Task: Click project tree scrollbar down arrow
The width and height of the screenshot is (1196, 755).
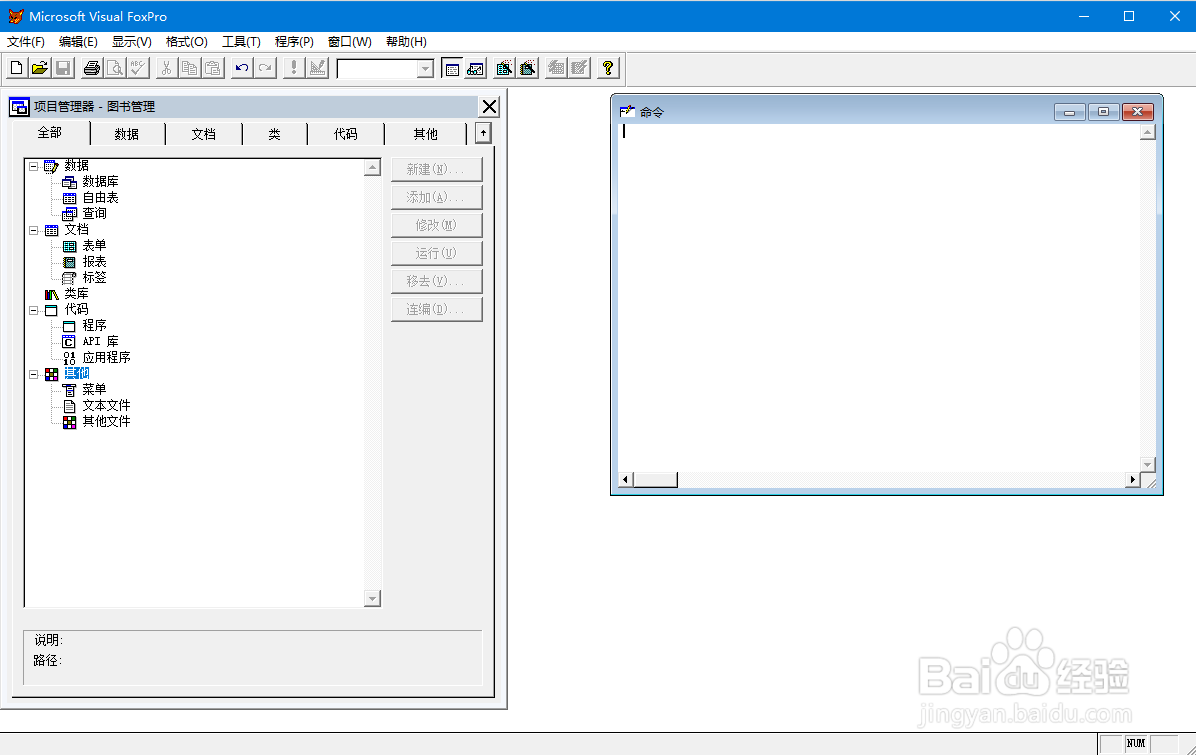Action: tap(372, 599)
